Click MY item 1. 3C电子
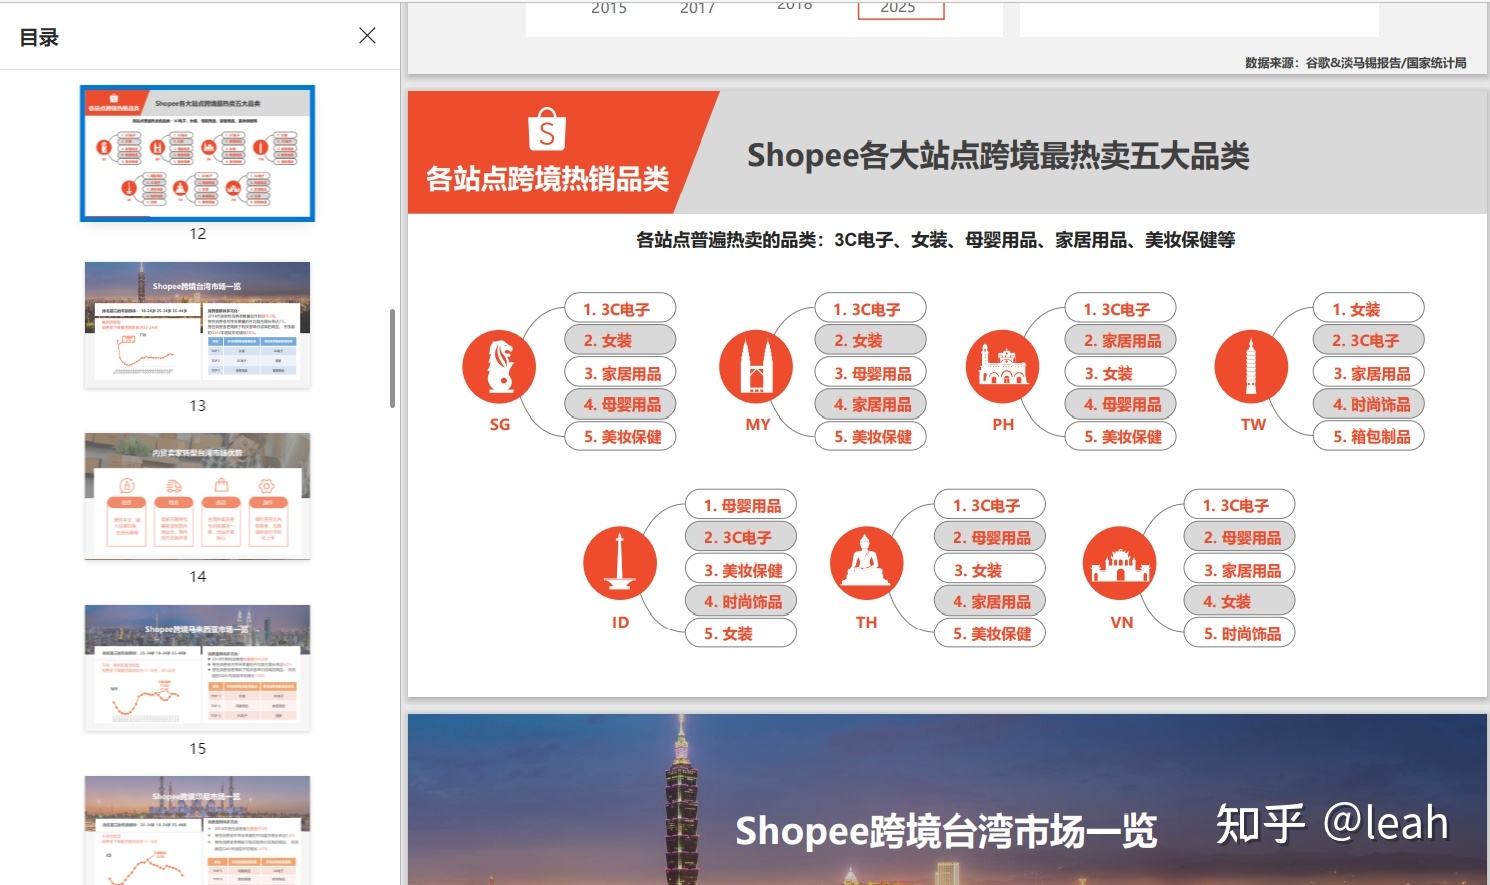Image resolution: width=1490 pixels, height=885 pixels. 871,309
